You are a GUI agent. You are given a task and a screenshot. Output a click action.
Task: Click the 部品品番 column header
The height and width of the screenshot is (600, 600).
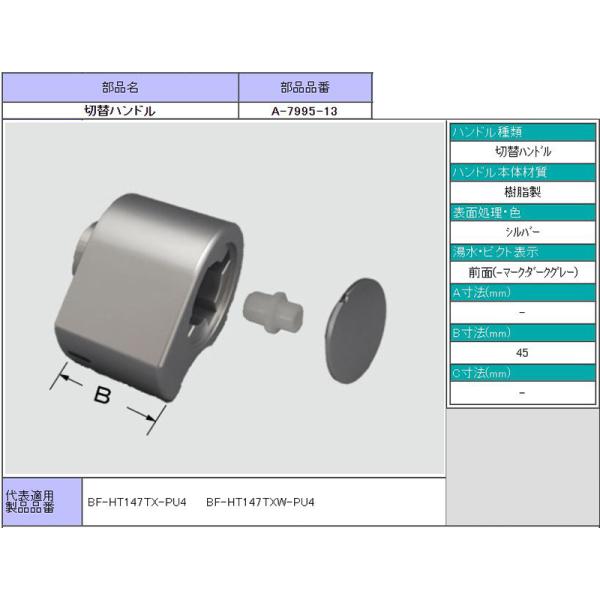click(x=304, y=87)
